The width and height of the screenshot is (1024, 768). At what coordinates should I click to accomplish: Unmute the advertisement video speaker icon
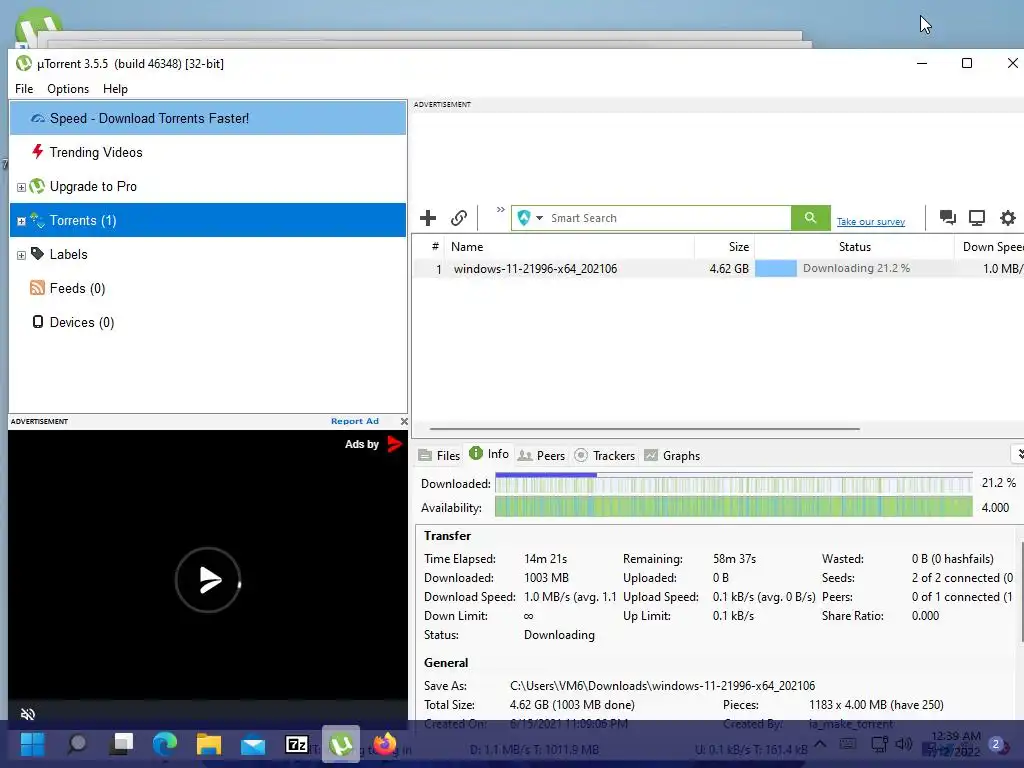27,714
